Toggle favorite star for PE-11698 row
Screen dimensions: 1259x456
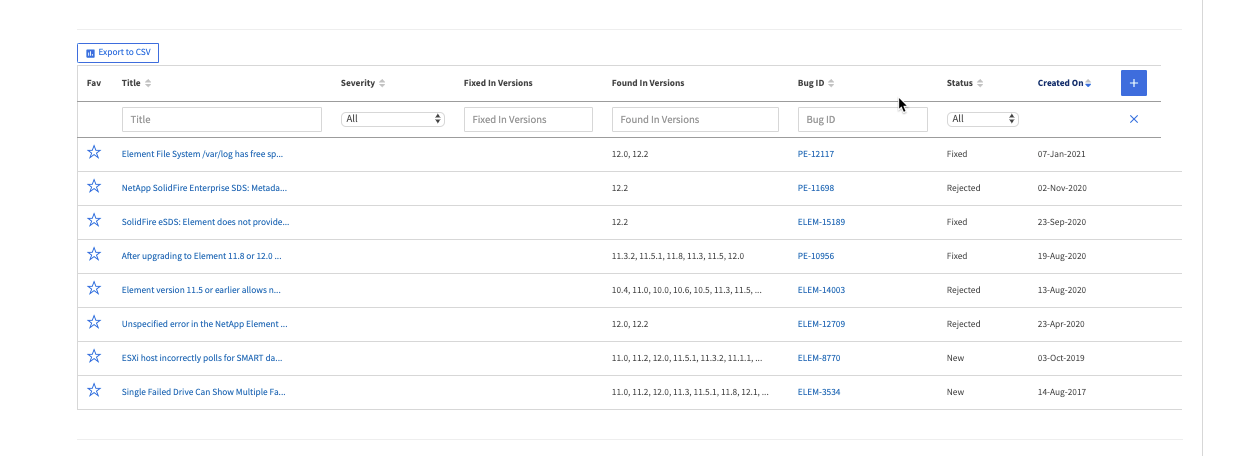pyautogui.click(x=94, y=187)
